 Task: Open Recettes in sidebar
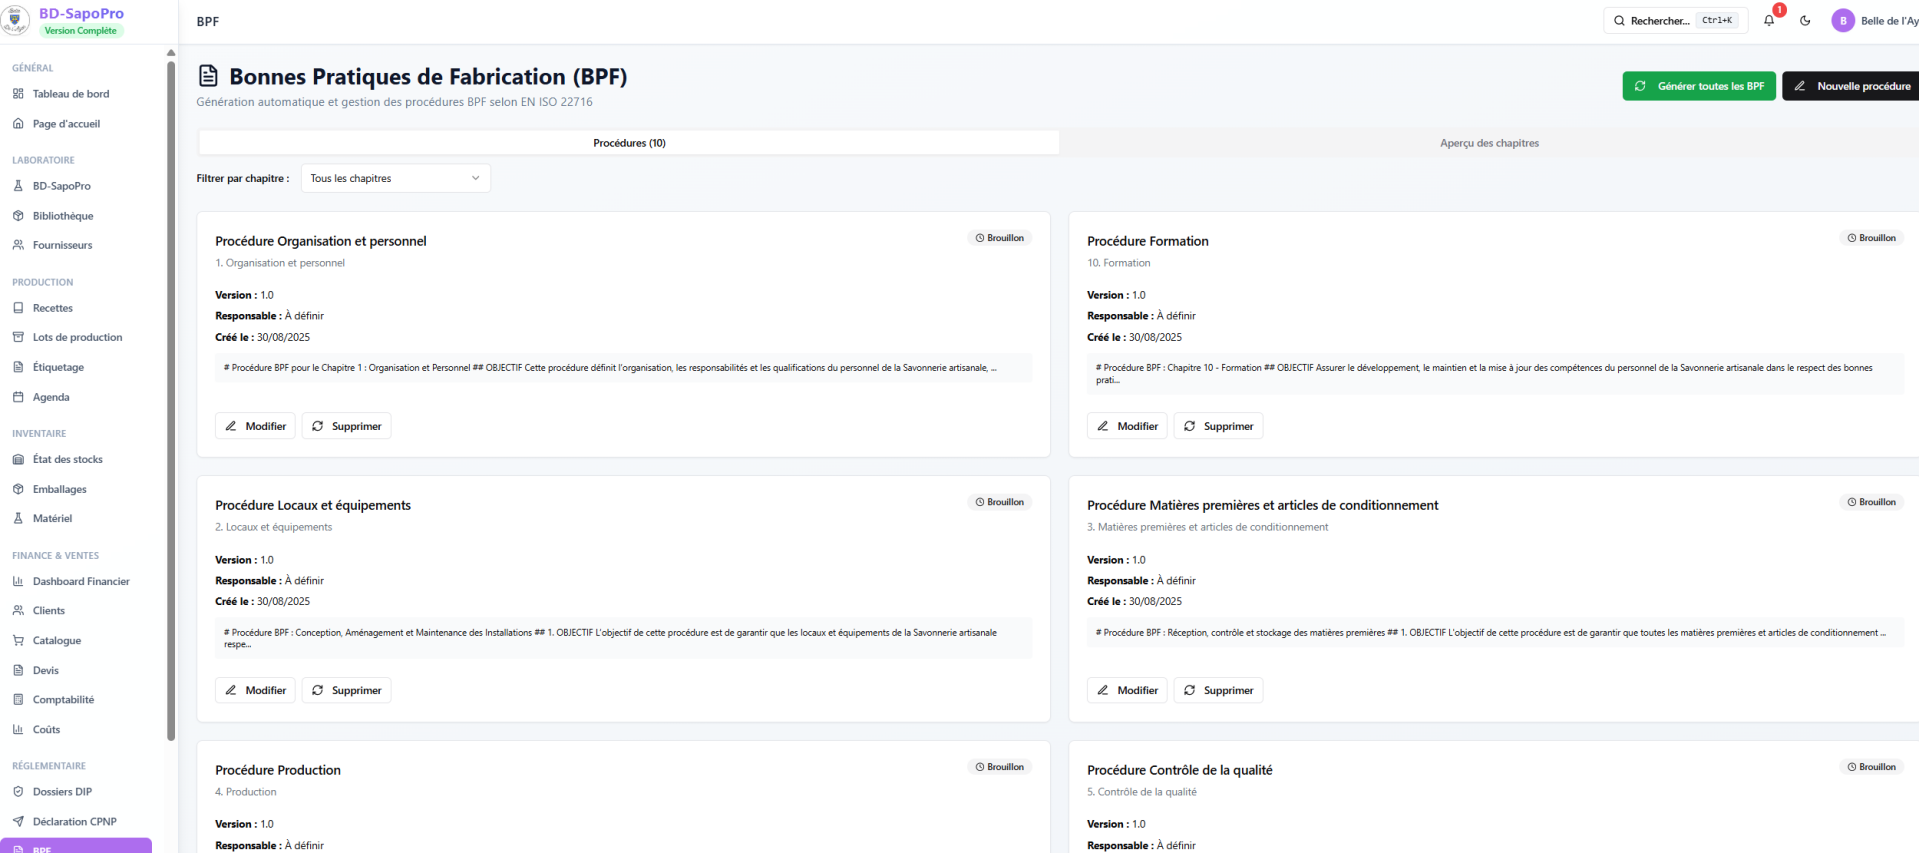click(52, 308)
